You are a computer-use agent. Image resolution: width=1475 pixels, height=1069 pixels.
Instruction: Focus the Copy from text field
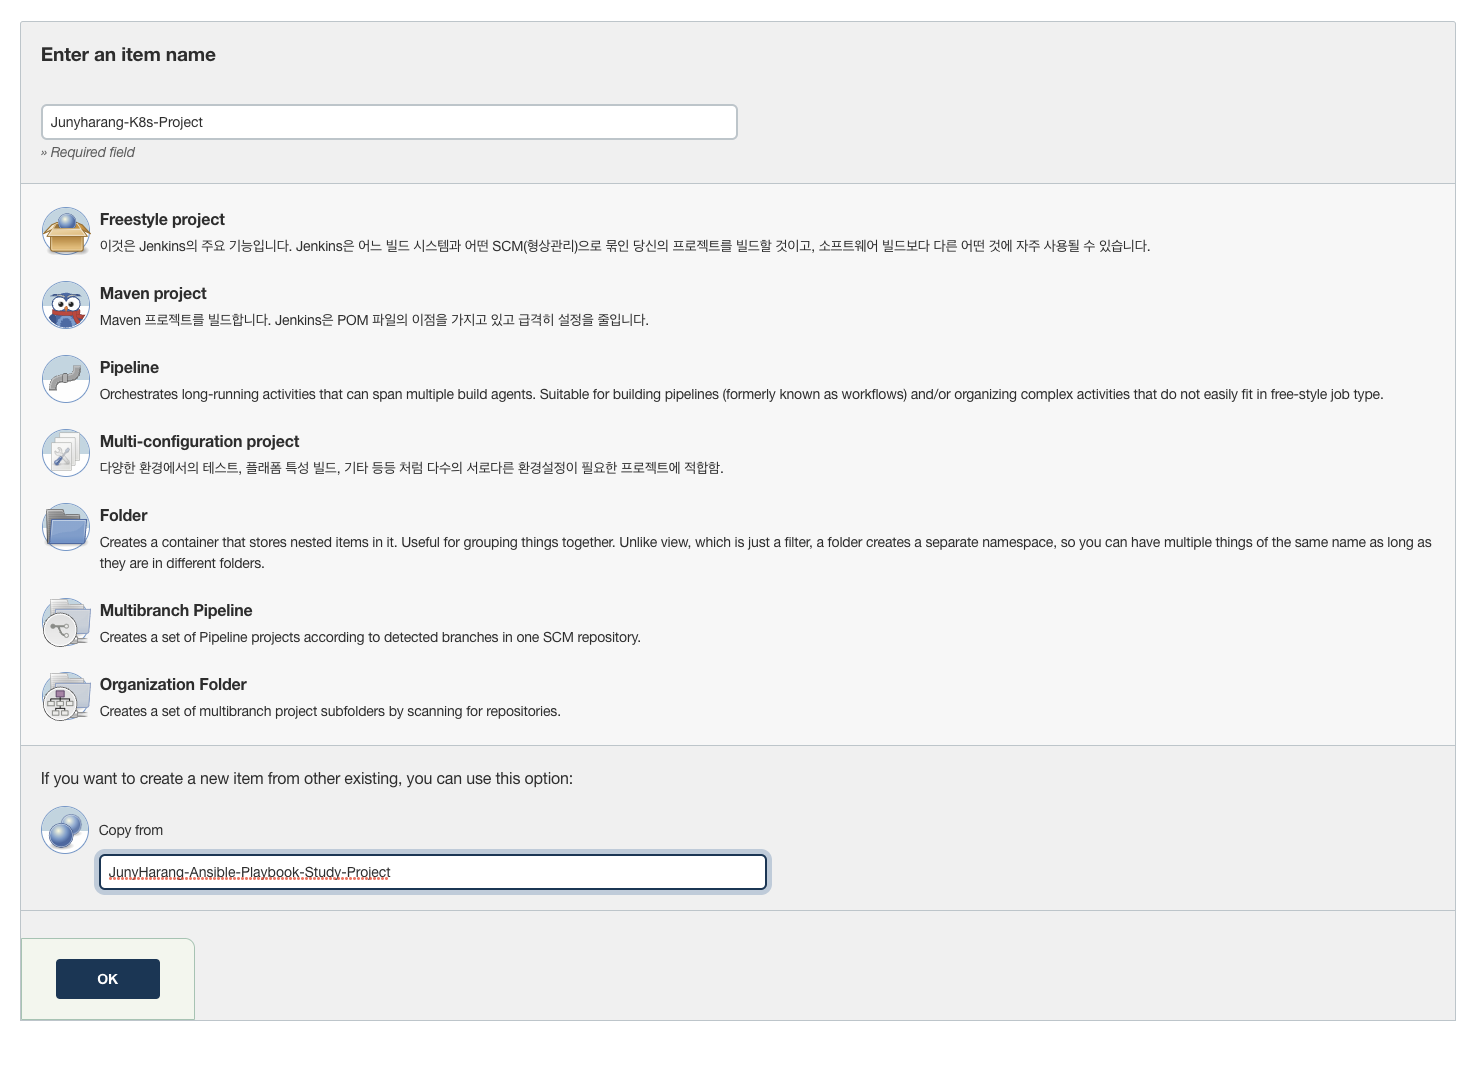433,872
